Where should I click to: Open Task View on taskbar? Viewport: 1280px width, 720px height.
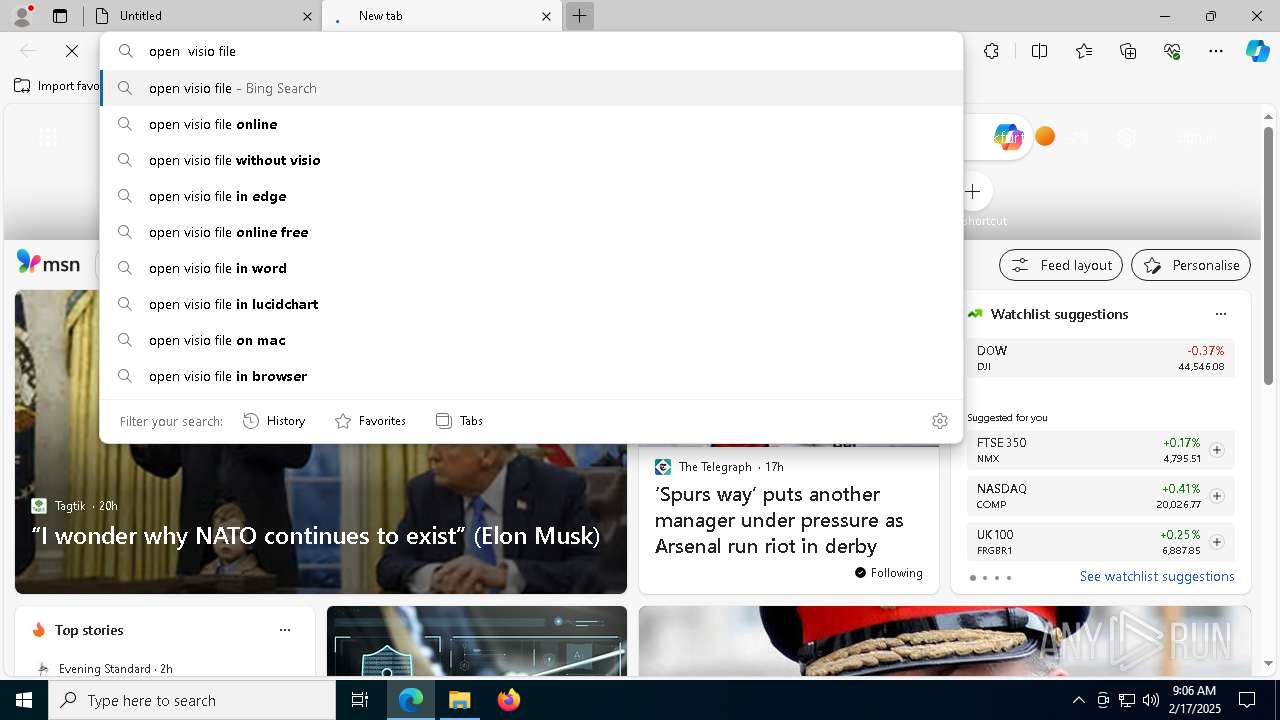[x=360, y=700]
